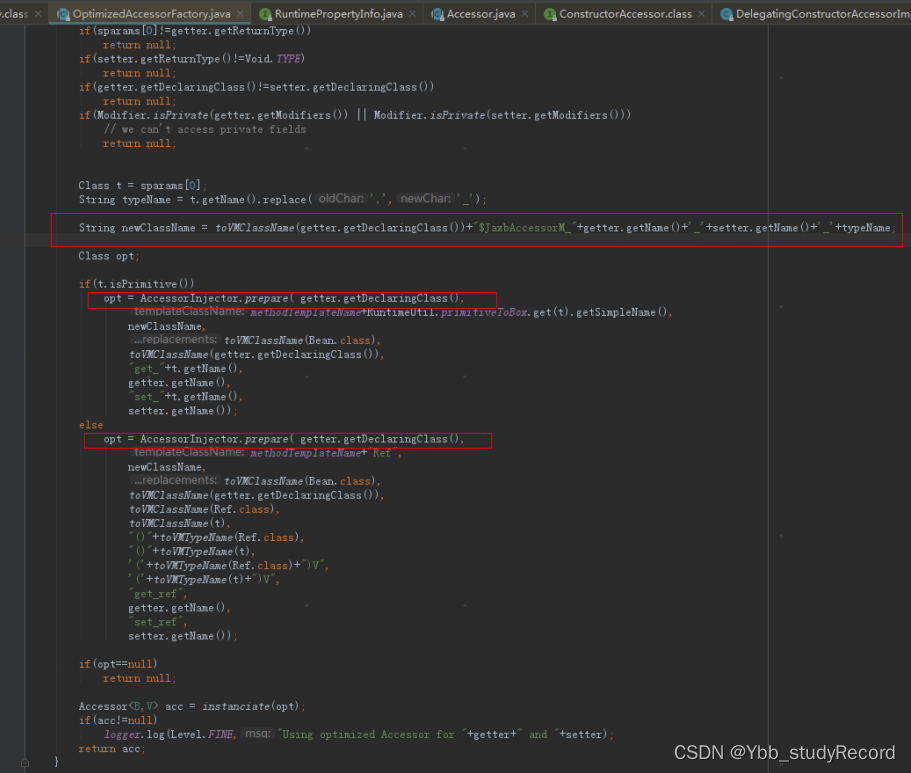Switch to the OptimizedAccessorFactory.java tab
Screen dimensions: 911x773
150,13
